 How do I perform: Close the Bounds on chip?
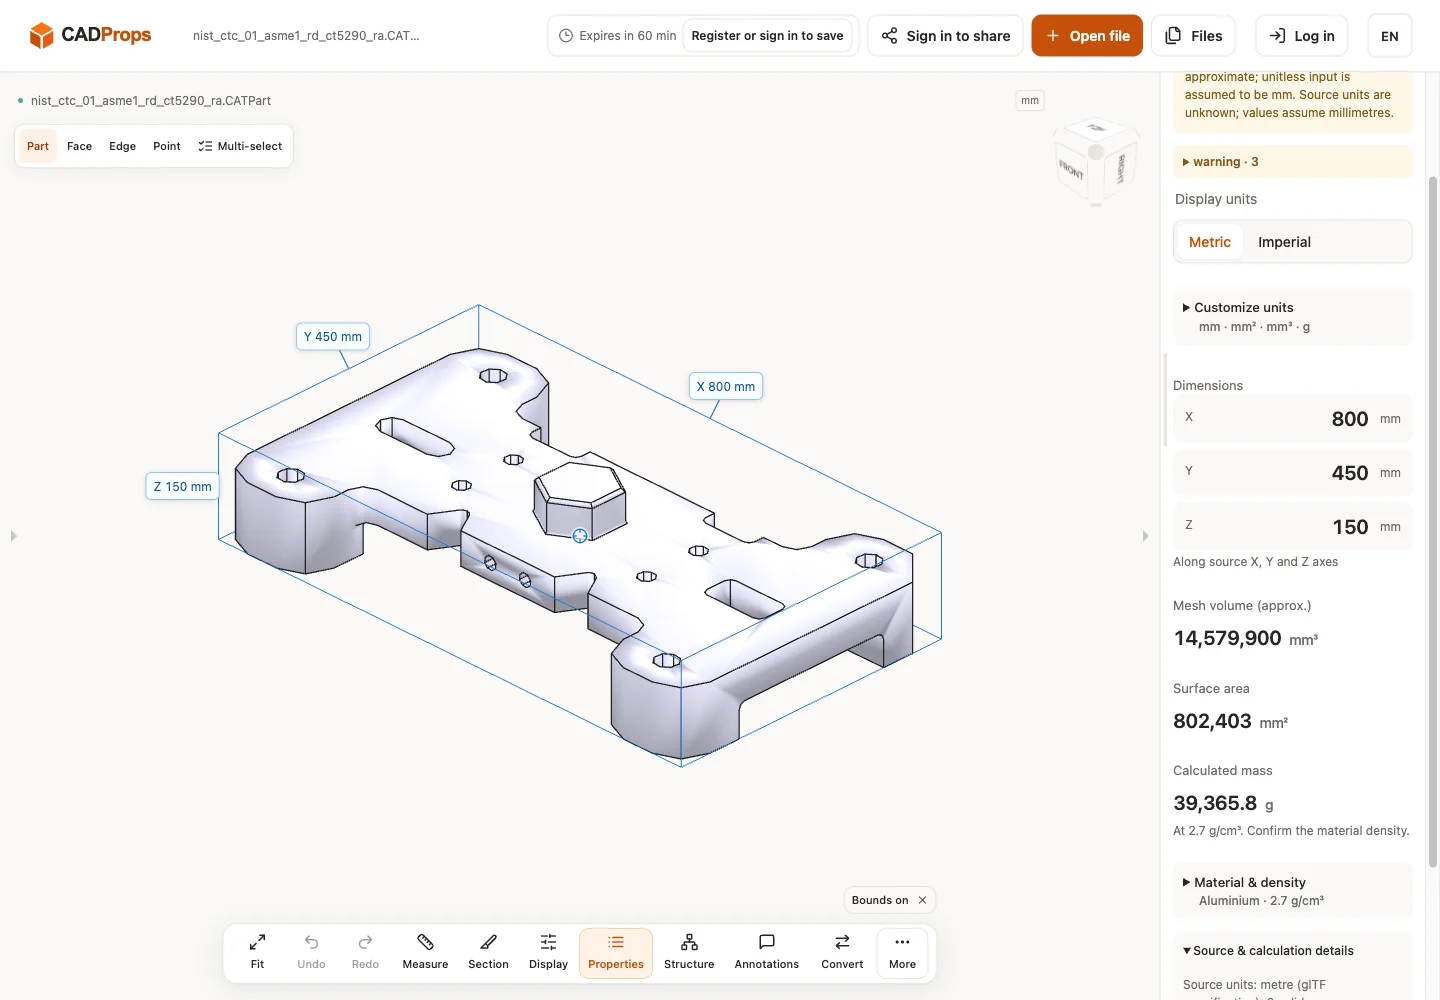[922, 900]
